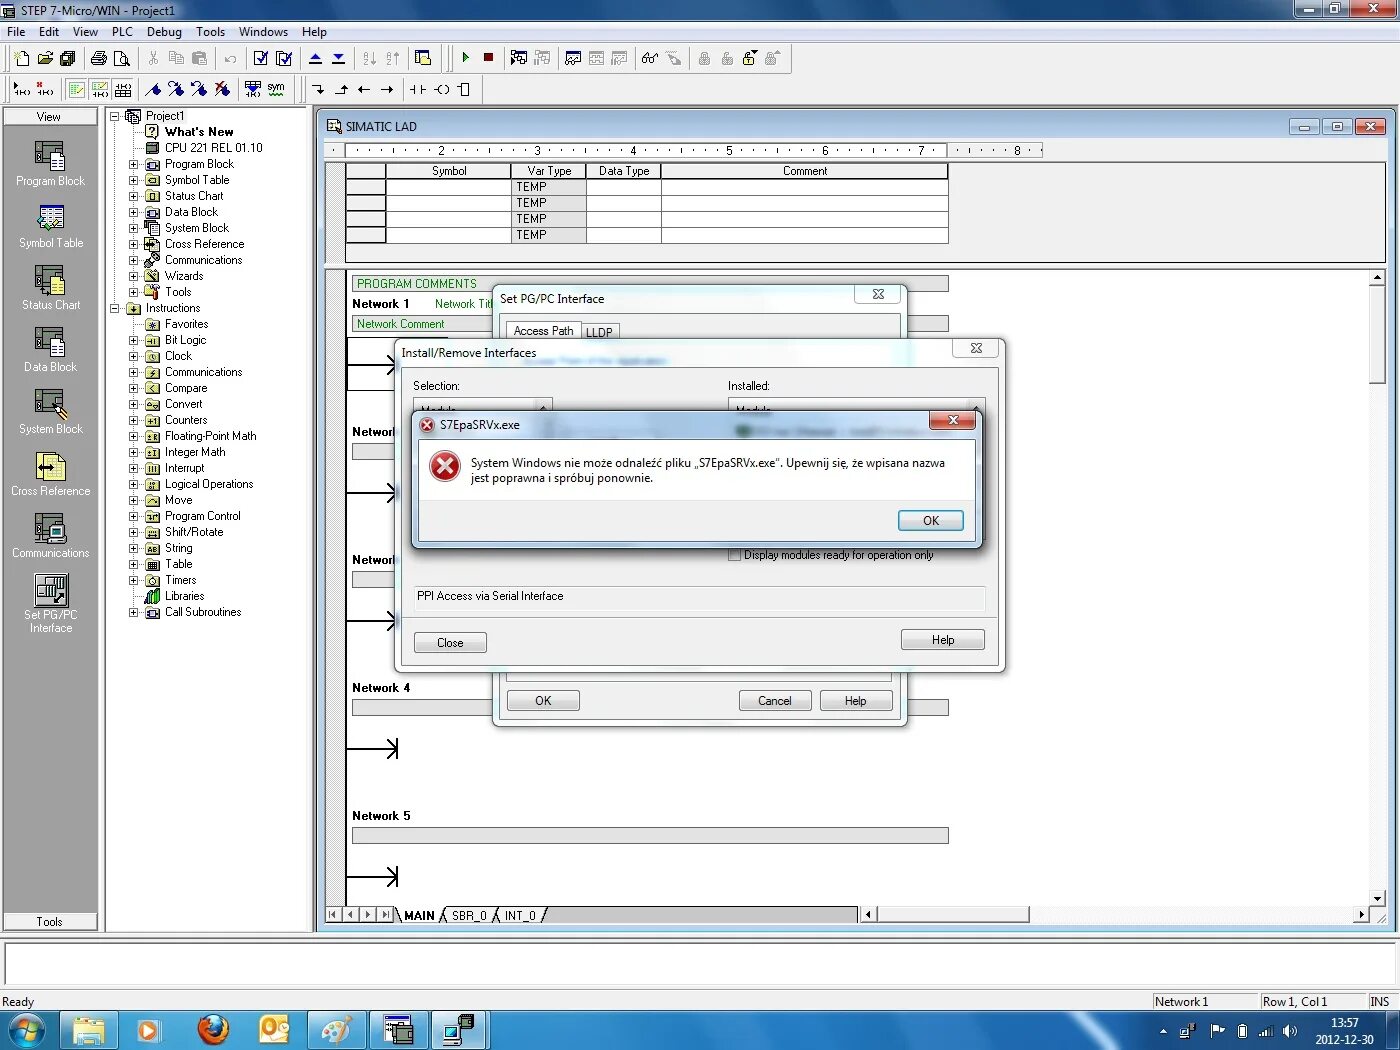Put PLC in RUN mode (green play)
1400x1050 pixels.
pyautogui.click(x=466, y=58)
